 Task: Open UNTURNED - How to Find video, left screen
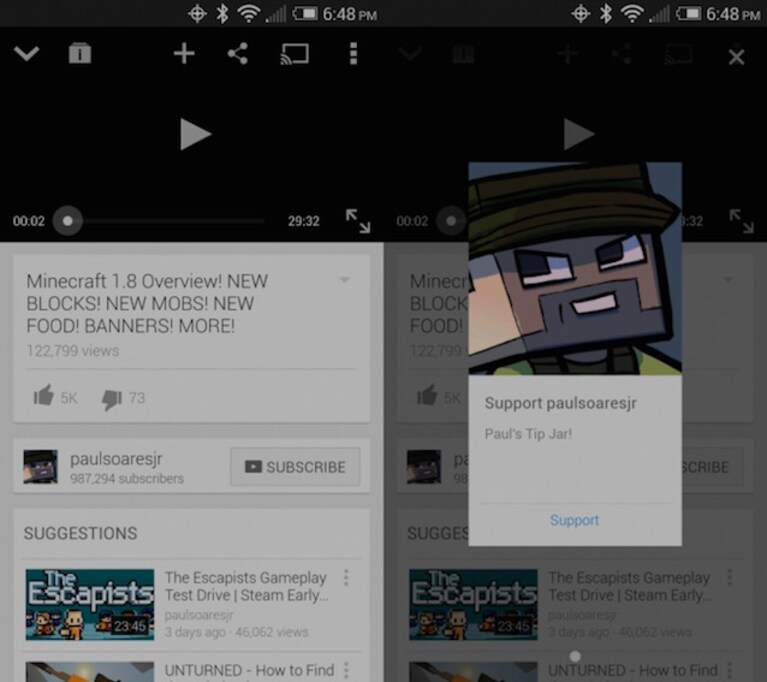pyautogui.click(x=249, y=670)
